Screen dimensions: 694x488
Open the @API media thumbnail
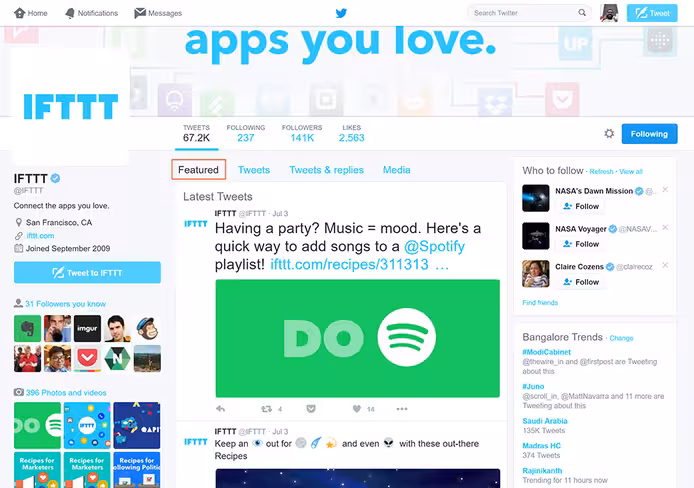point(137,425)
